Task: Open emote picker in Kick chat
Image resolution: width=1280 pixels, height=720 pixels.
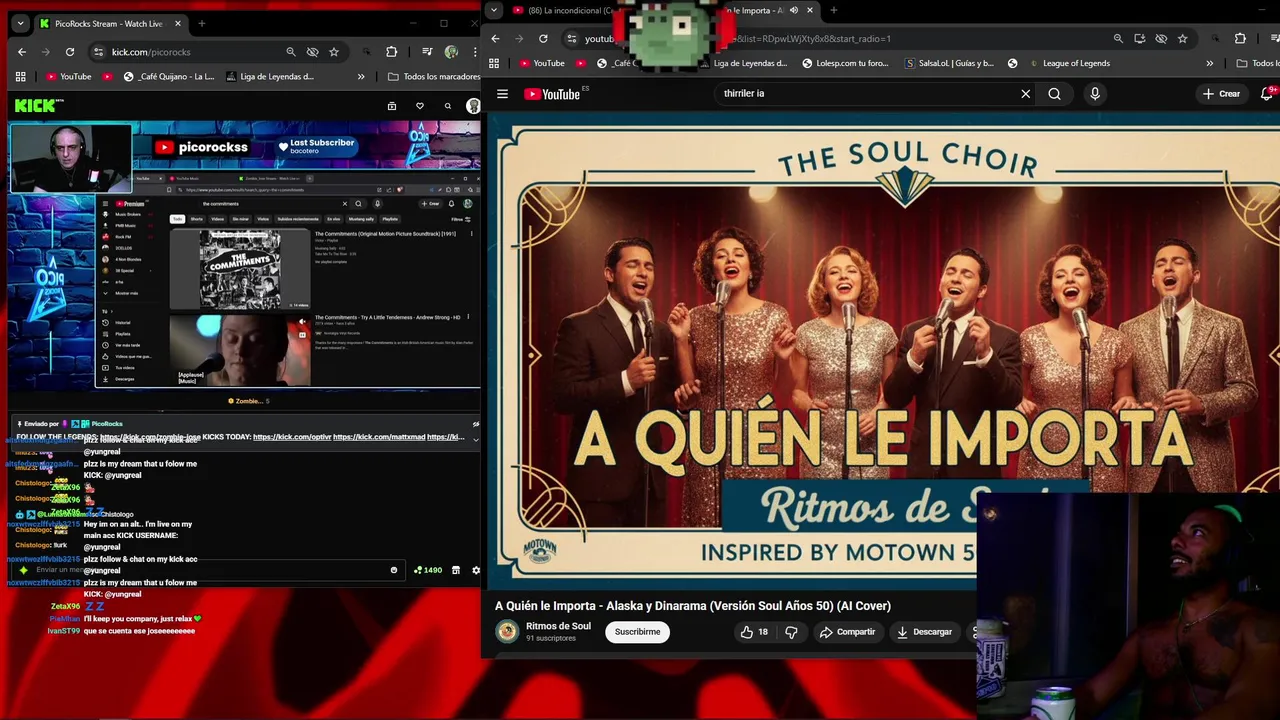Action: click(x=393, y=570)
